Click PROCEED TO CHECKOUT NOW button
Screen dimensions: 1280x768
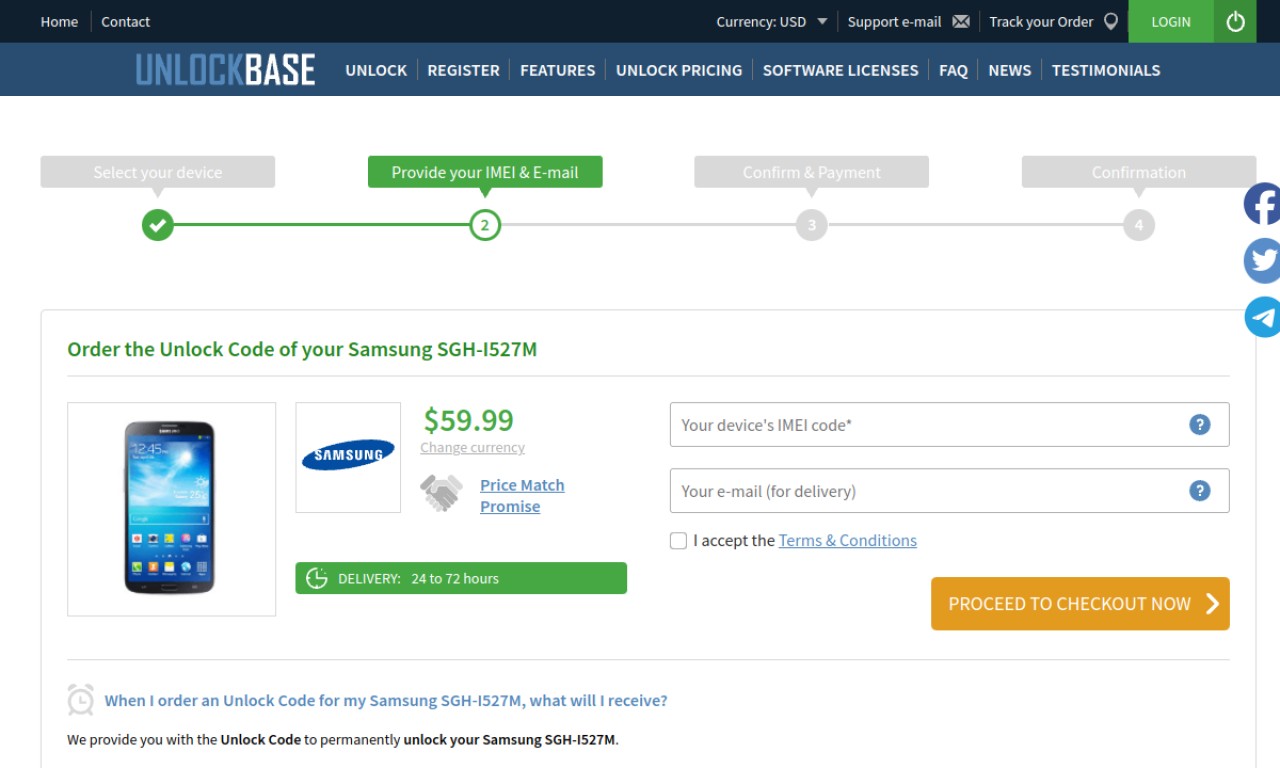coord(1080,604)
